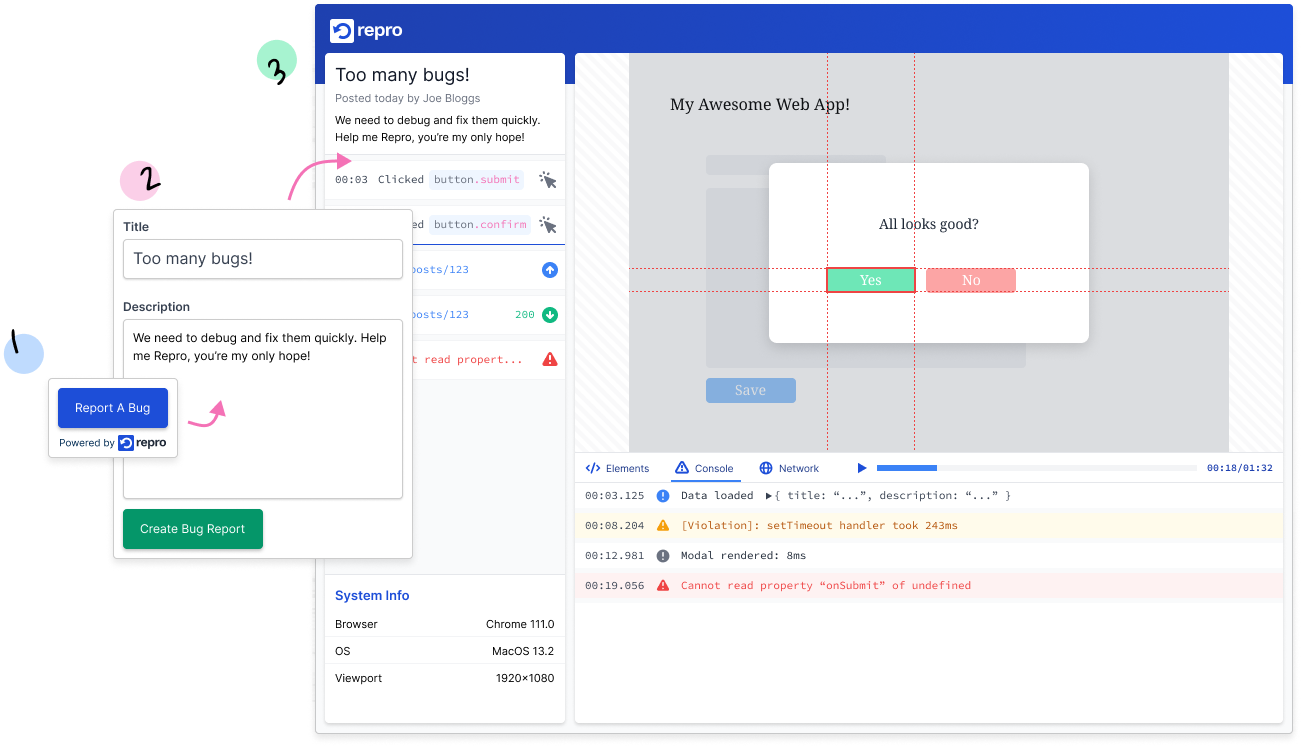
Task: Click the Report A Bug button
Action: [113, 408]
